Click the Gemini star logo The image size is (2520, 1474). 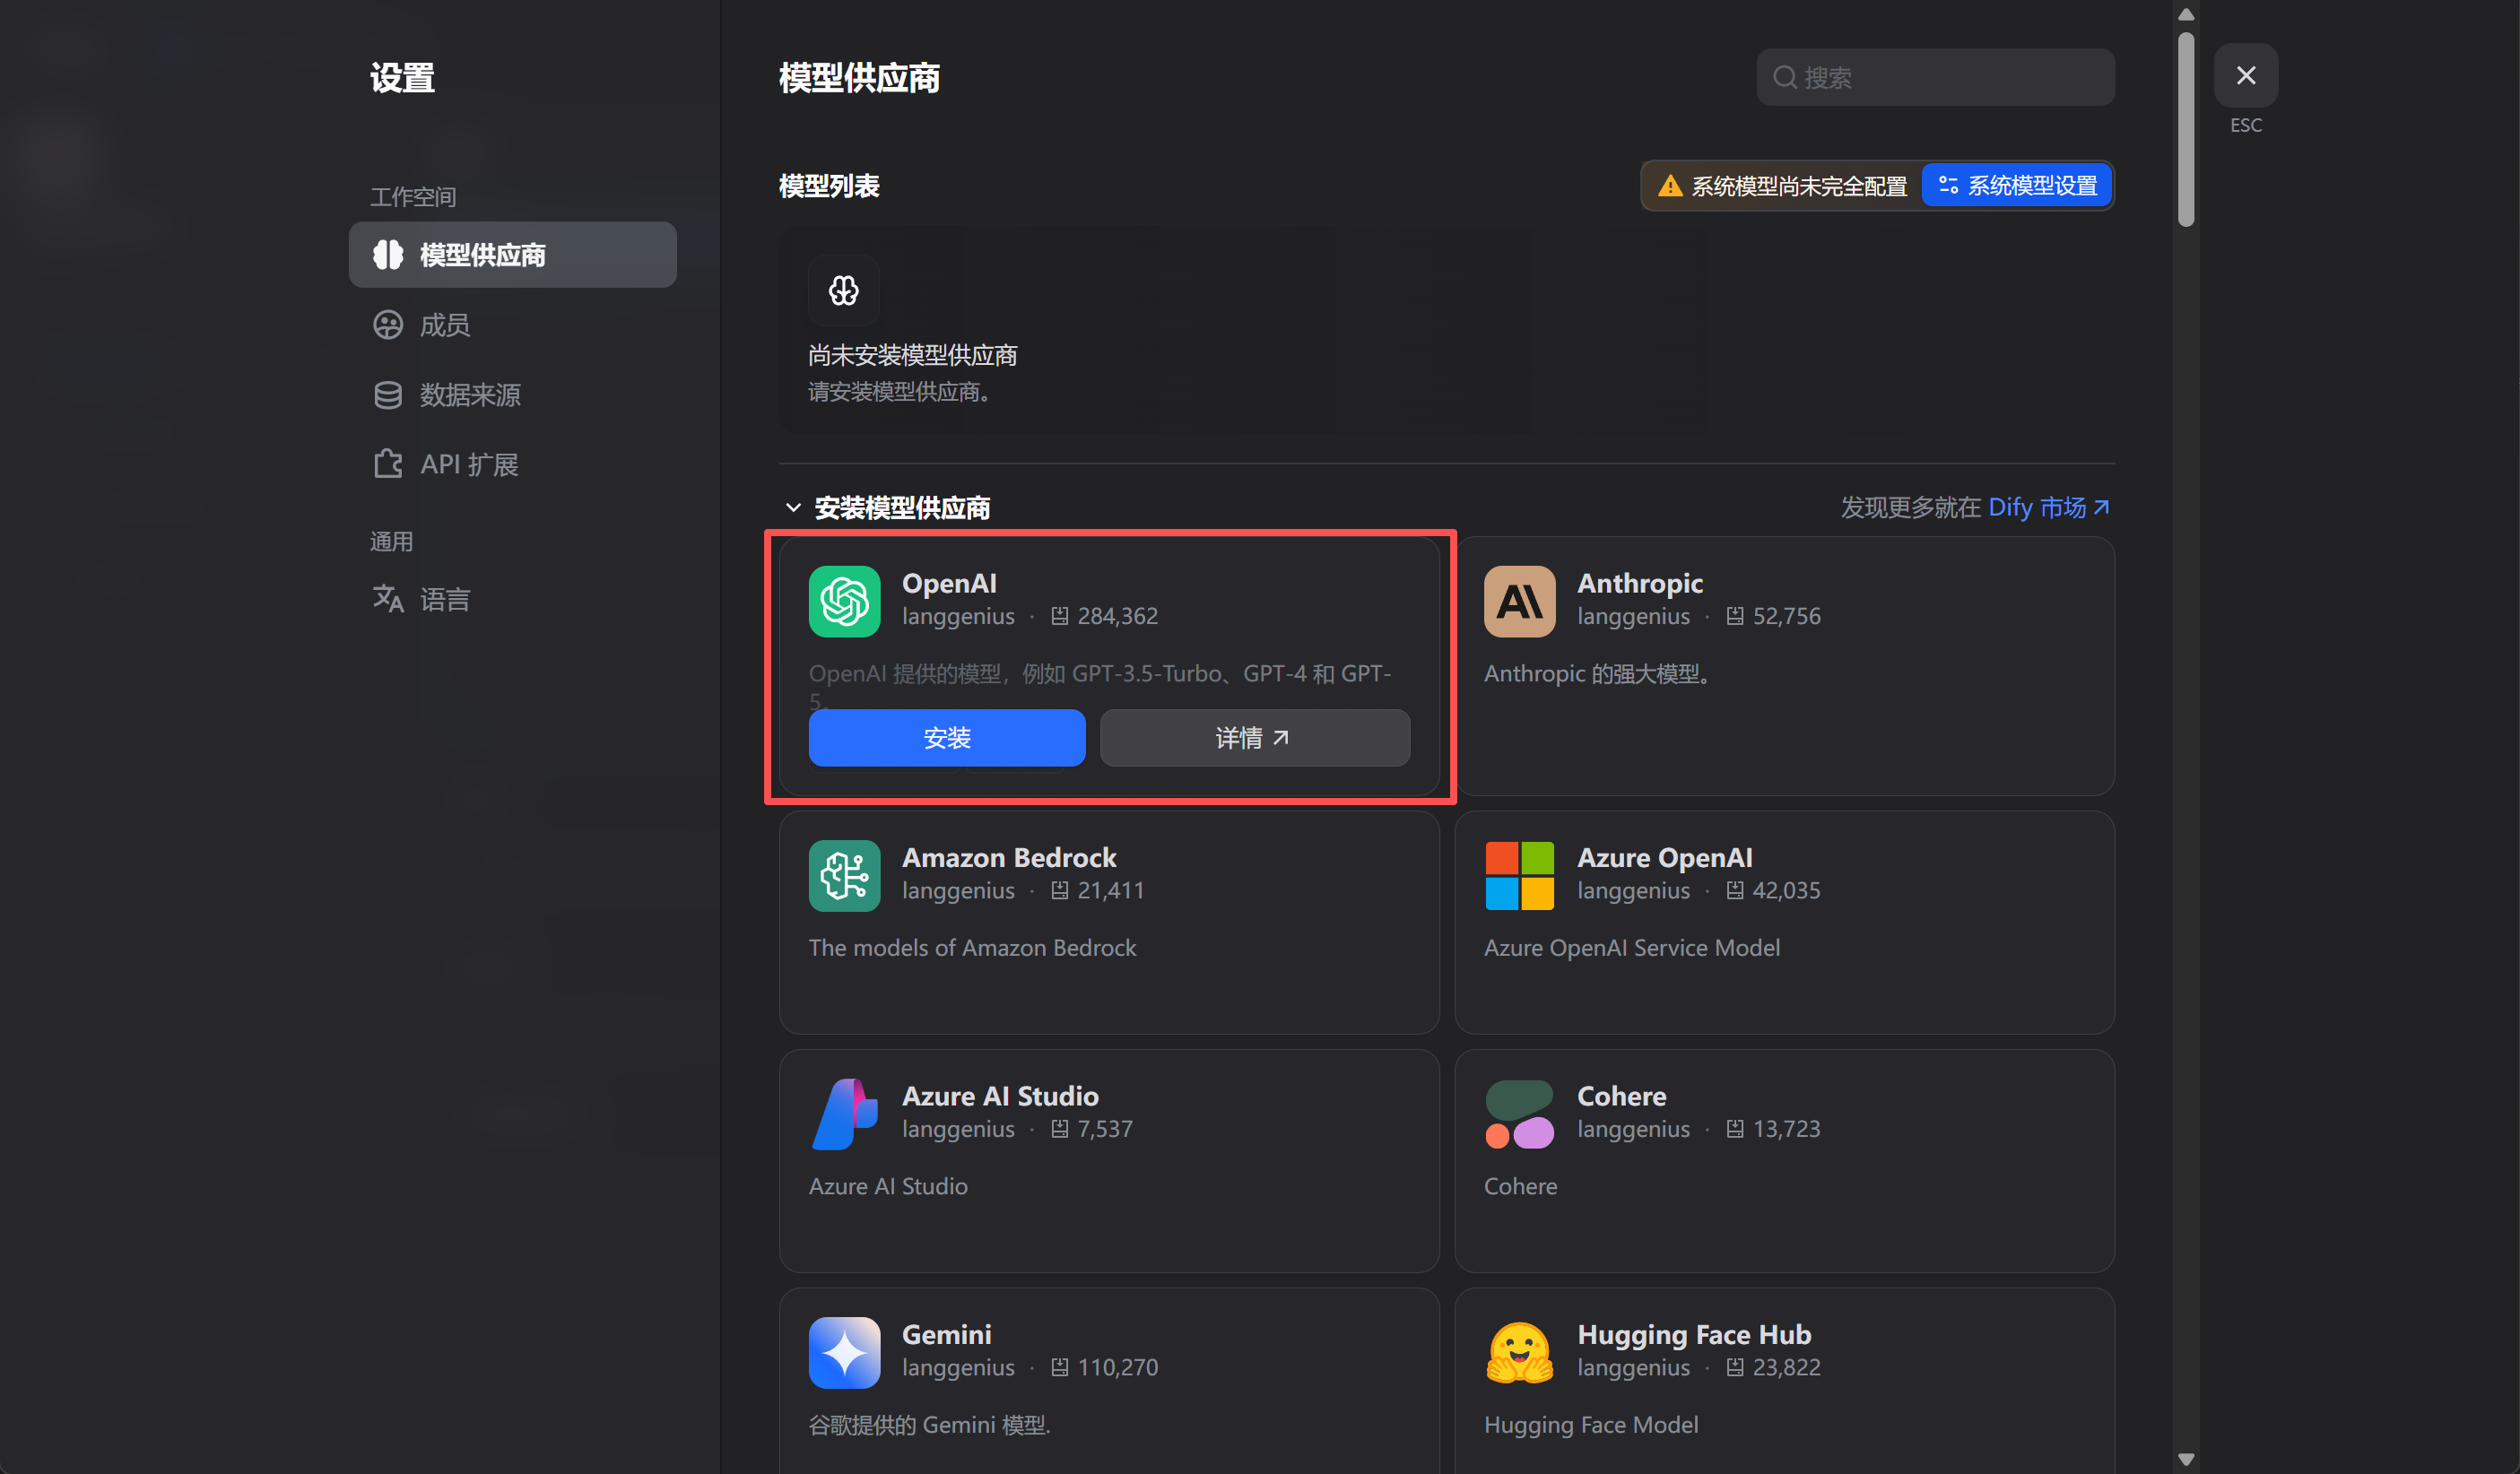click(844, 1352)
